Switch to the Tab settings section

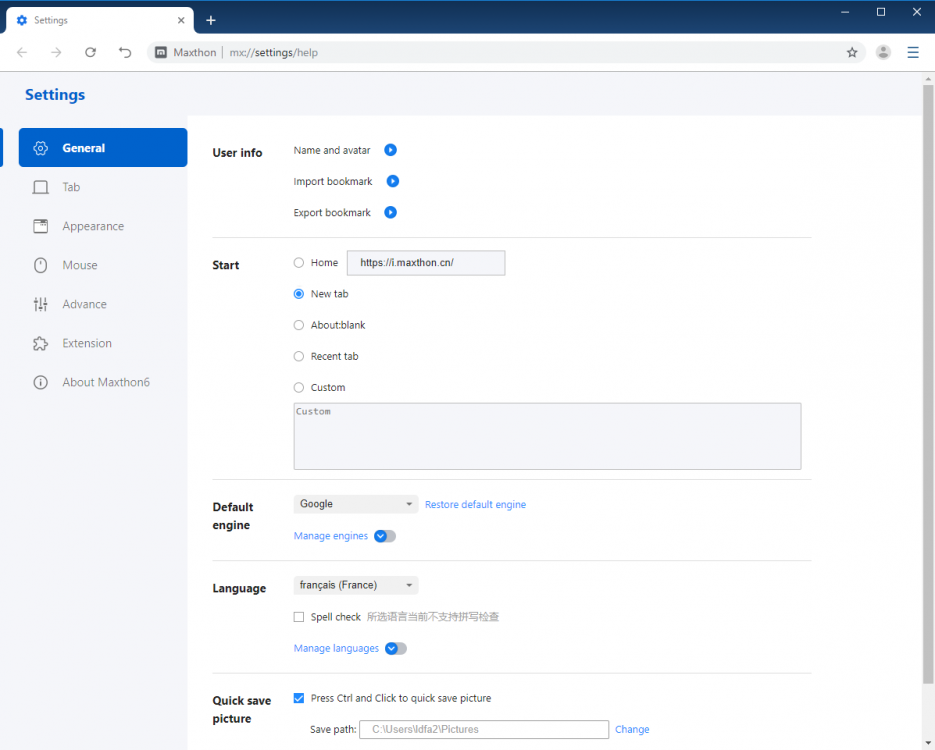[71, 187]
